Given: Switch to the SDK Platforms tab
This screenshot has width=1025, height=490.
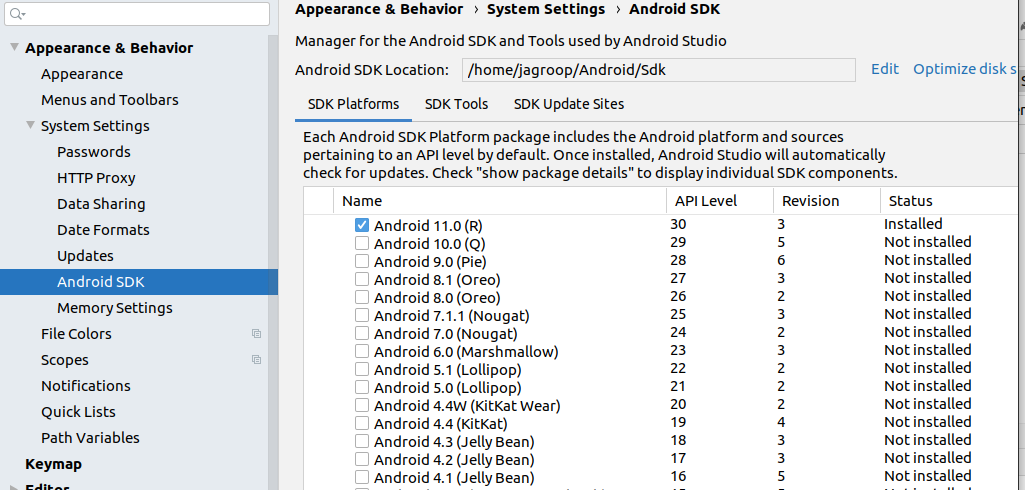Looking at the screenshot, I should pos(353,105).
